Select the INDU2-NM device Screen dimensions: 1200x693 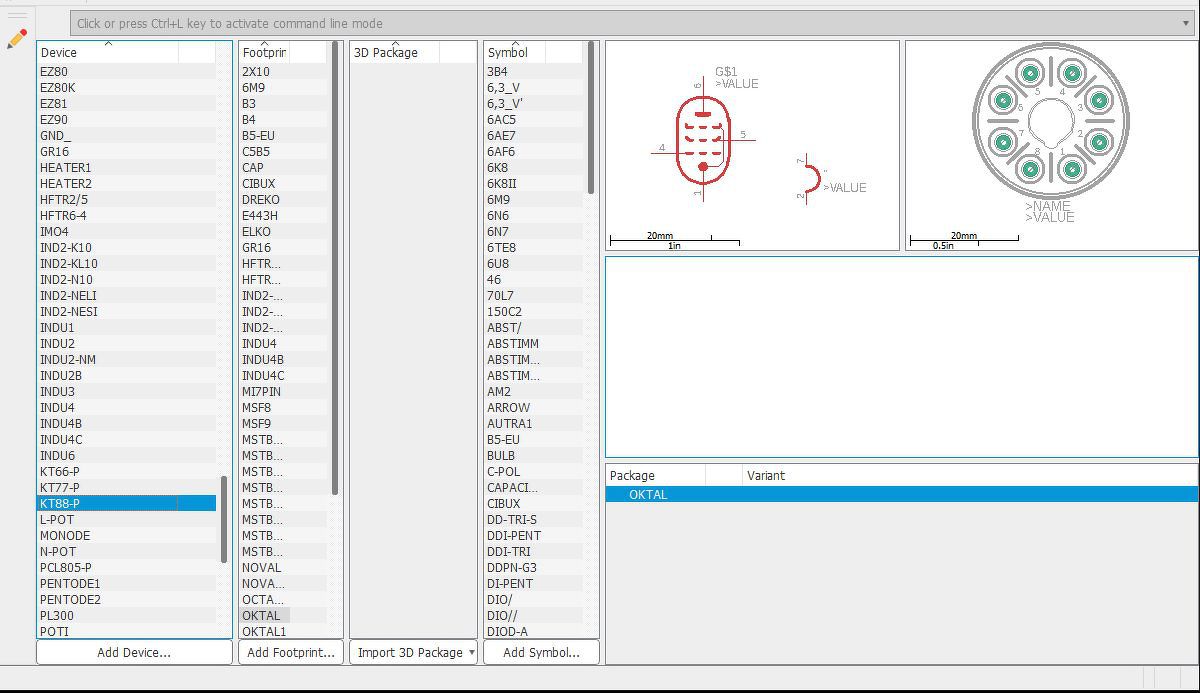point(127,359)
